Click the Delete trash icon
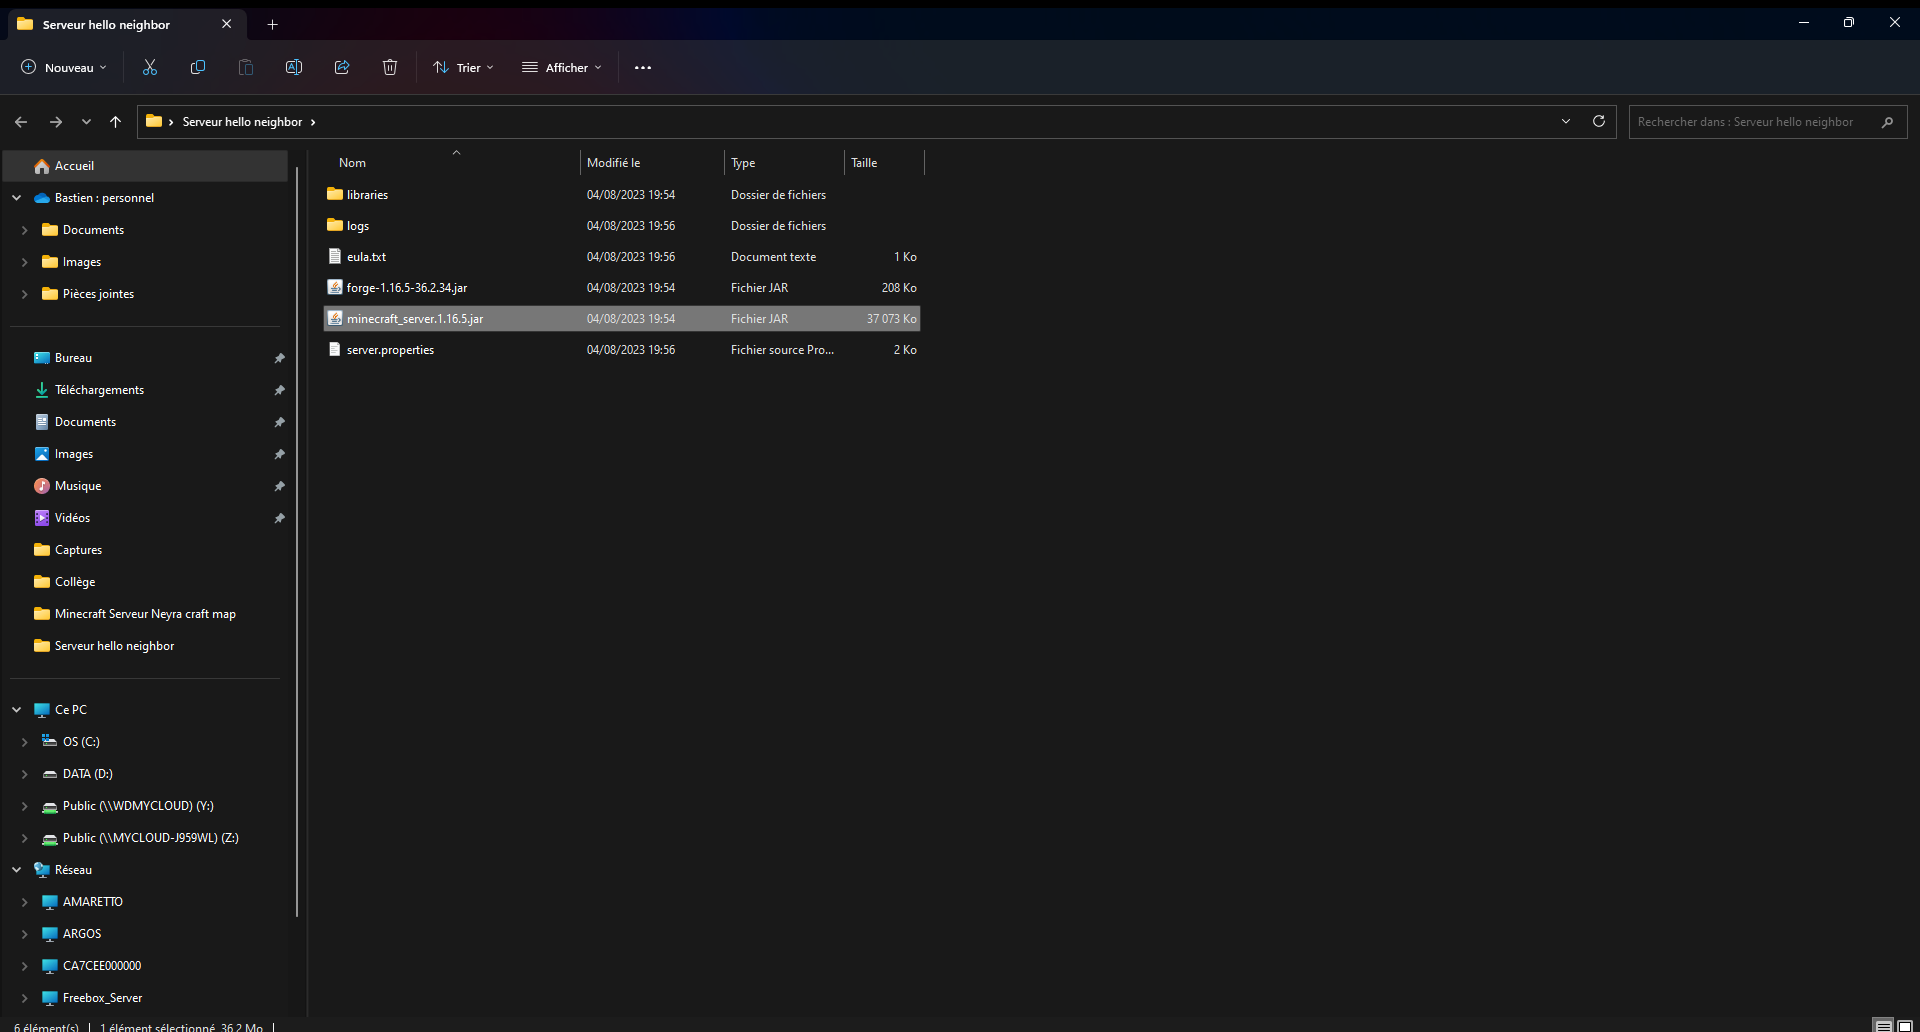Viewport: 1920px width, 1032px height. [390, 67]
